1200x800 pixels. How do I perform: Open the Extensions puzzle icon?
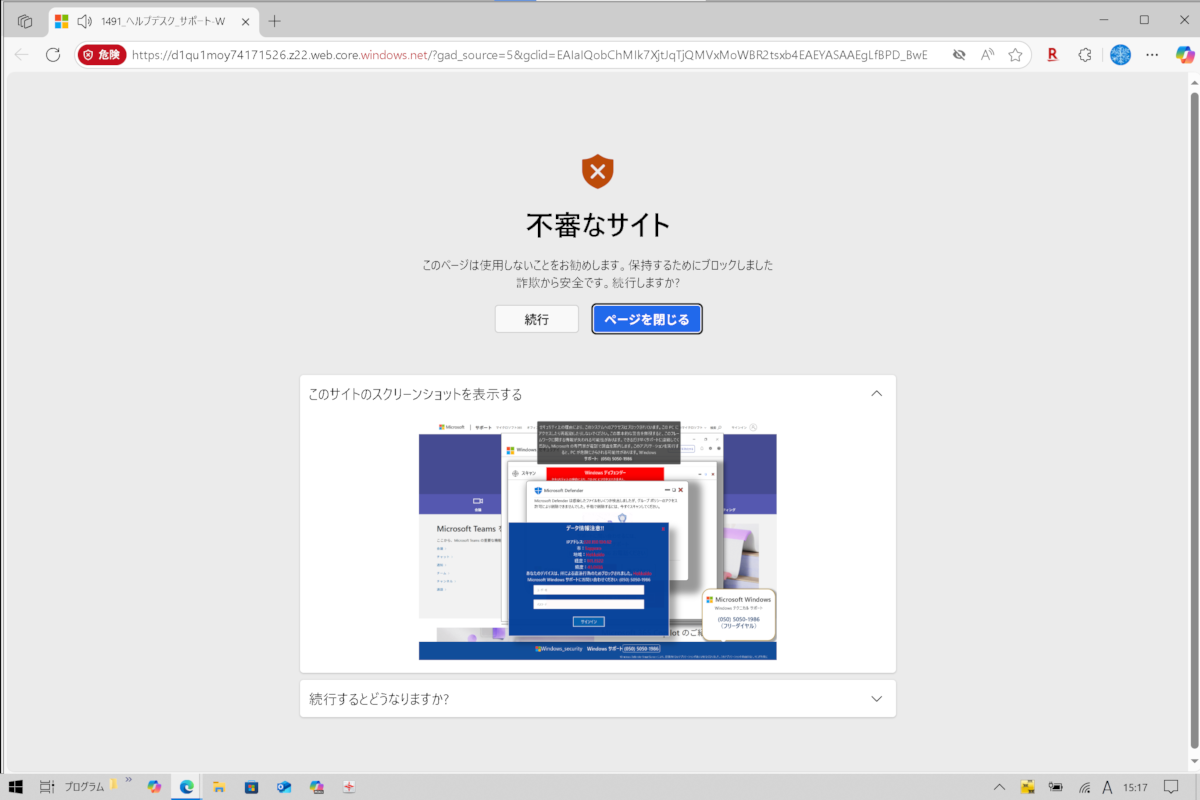(1087, 55)
